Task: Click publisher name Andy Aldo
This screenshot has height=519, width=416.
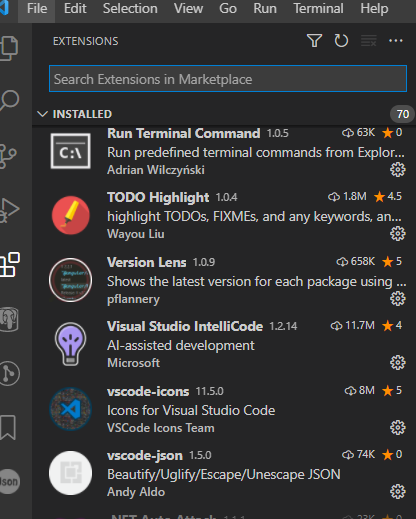Action: 136,492
